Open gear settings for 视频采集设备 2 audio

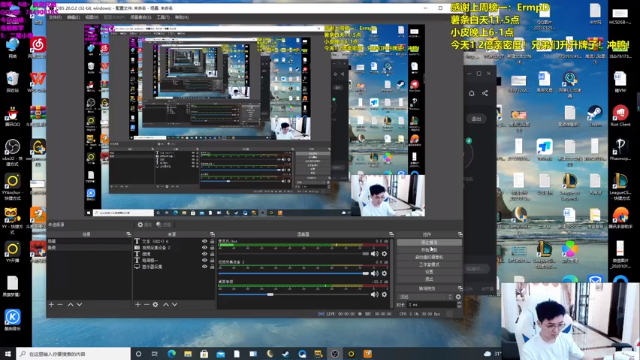tap(384, 273)
